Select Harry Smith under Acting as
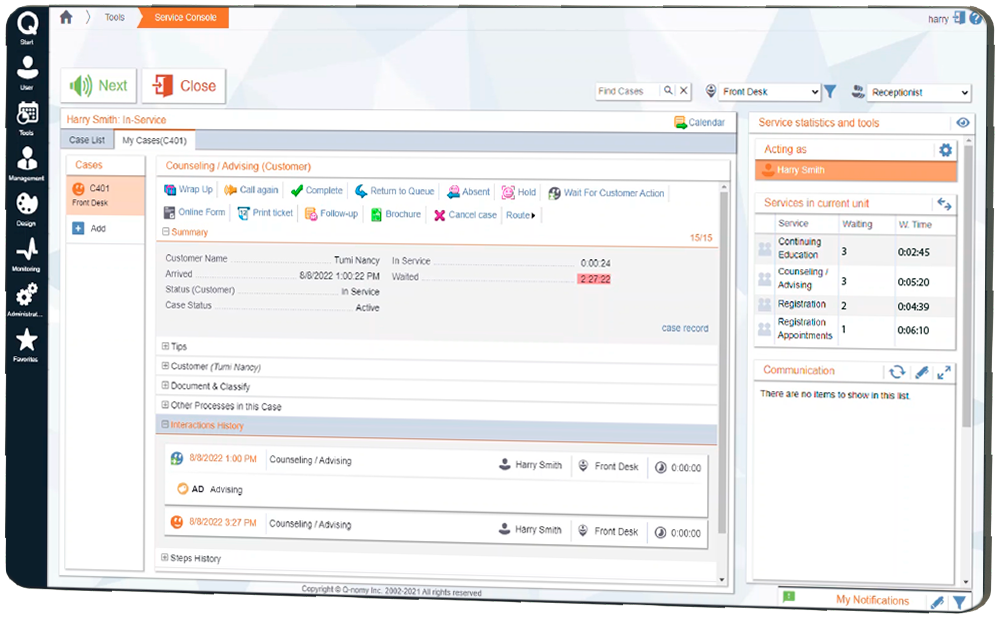Screen dimensions: 1001x622 [x=855, y=170]
